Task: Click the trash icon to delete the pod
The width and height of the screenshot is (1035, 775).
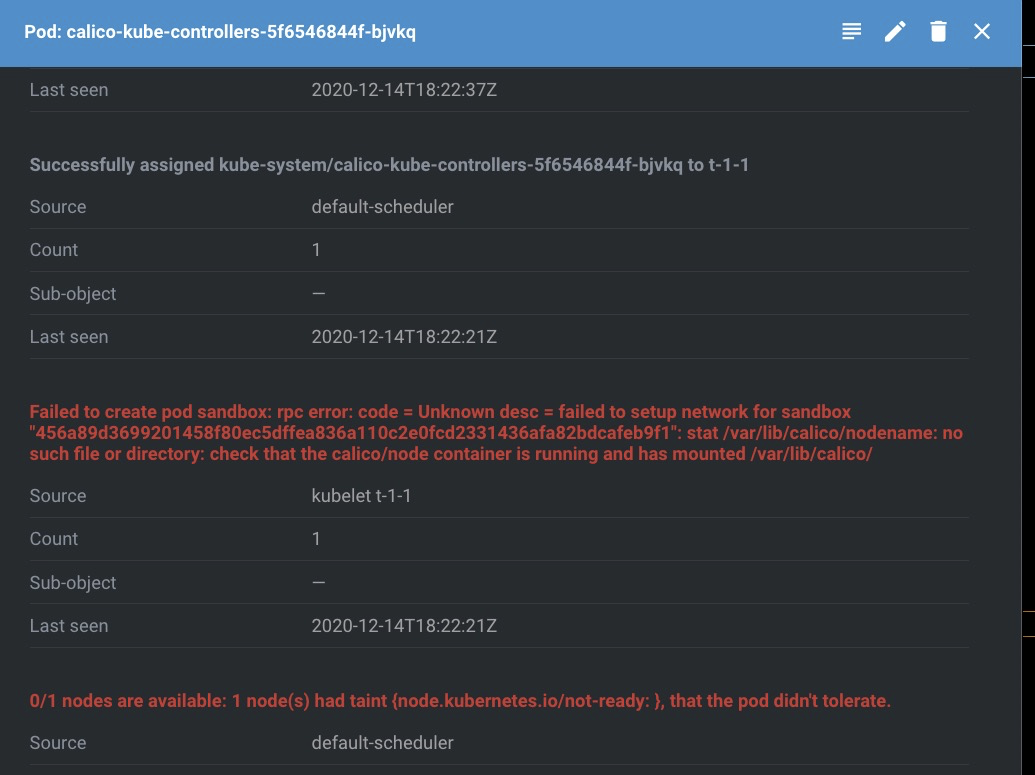Action: click(x=938, y=31)
